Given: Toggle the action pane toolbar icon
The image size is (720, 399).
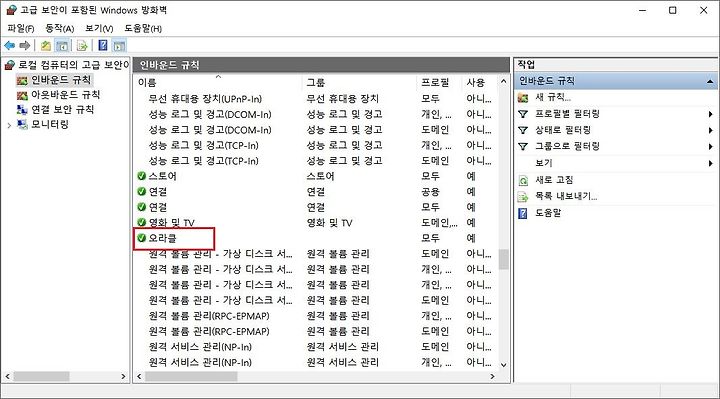Looking at the screenshot, I should (x=119, y=45).
